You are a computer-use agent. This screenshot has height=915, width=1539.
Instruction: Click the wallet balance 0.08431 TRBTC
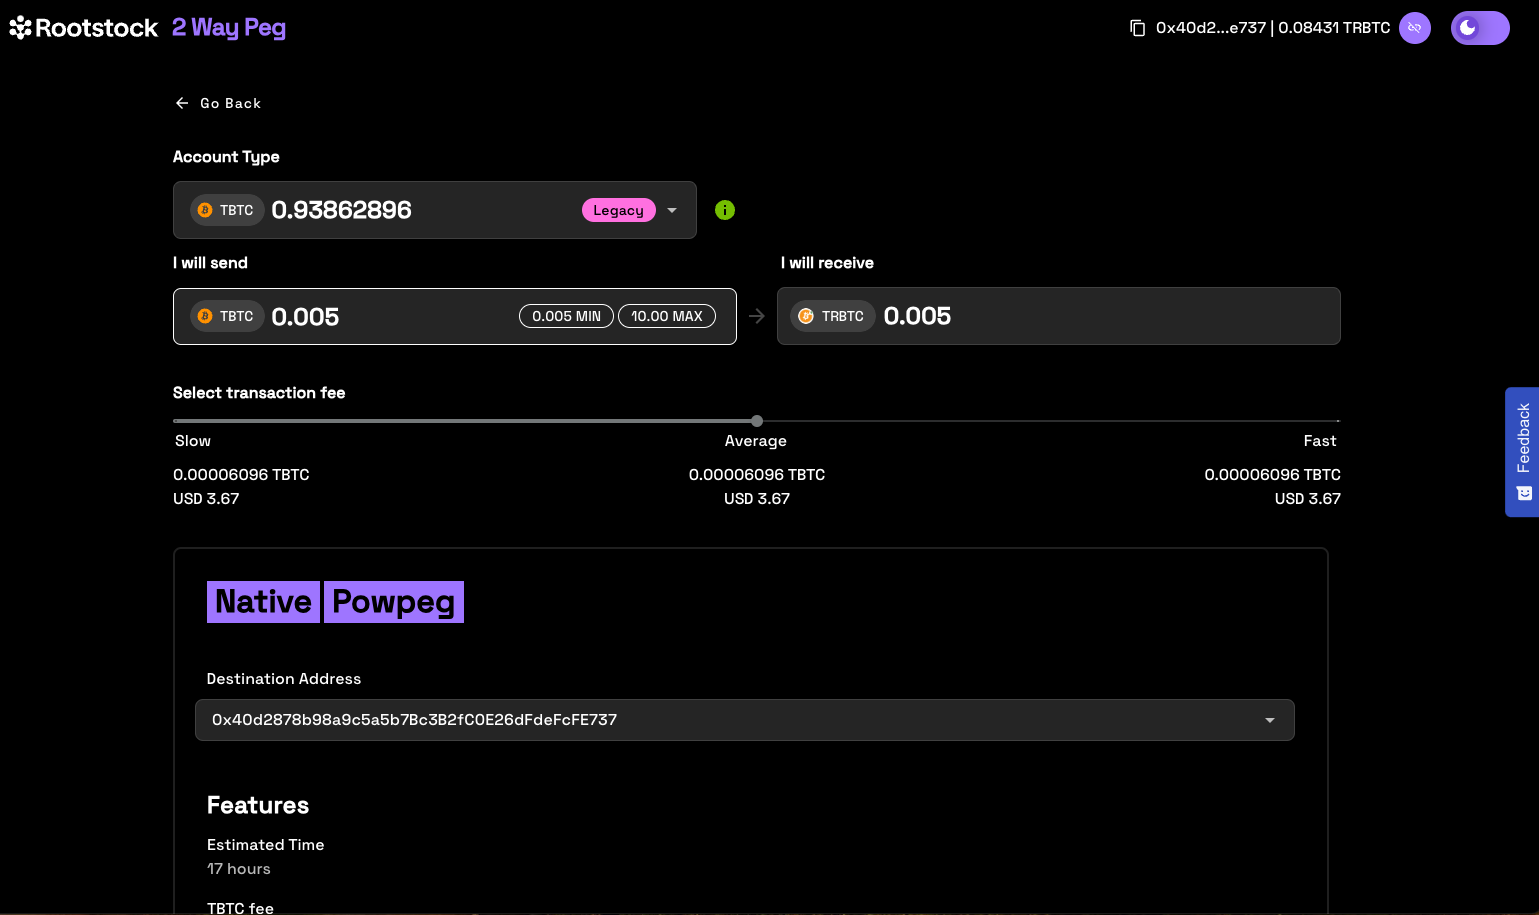coord(1334,28)
